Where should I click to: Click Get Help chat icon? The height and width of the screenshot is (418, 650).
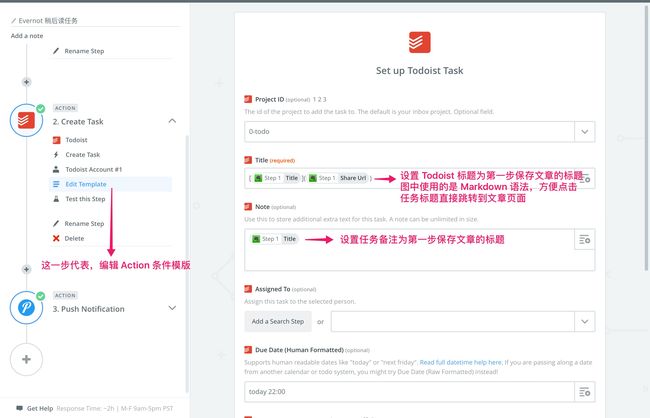pos(19,408)
